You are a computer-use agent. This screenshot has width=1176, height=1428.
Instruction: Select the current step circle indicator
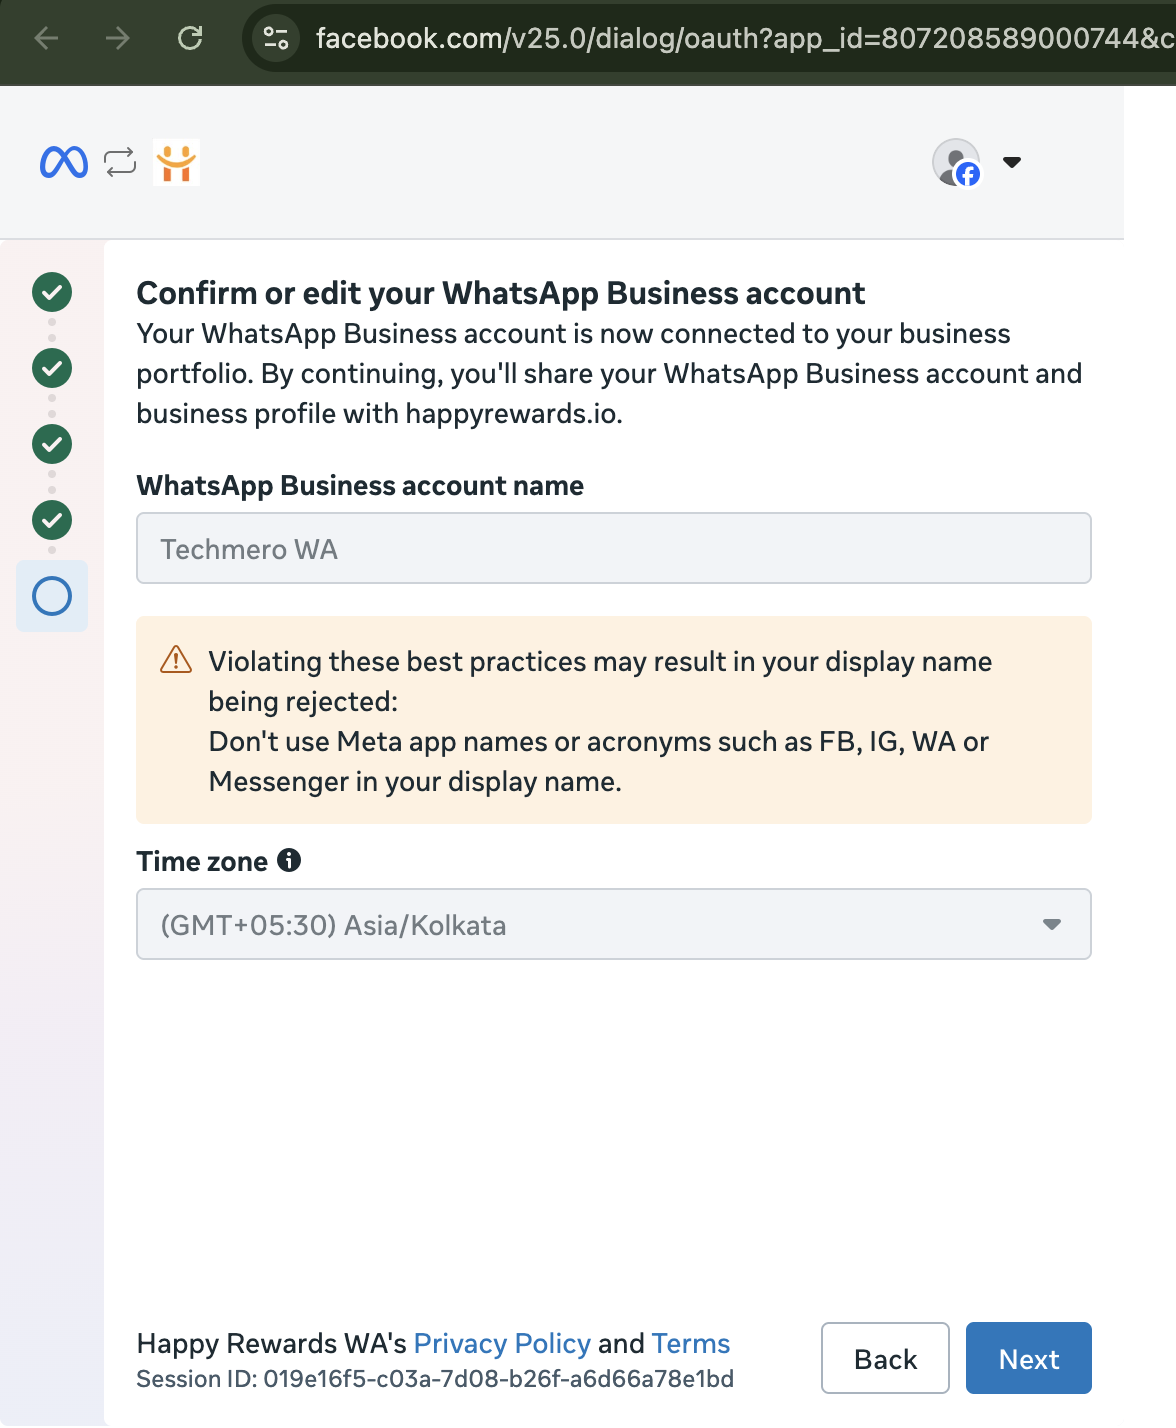(52, 596)
